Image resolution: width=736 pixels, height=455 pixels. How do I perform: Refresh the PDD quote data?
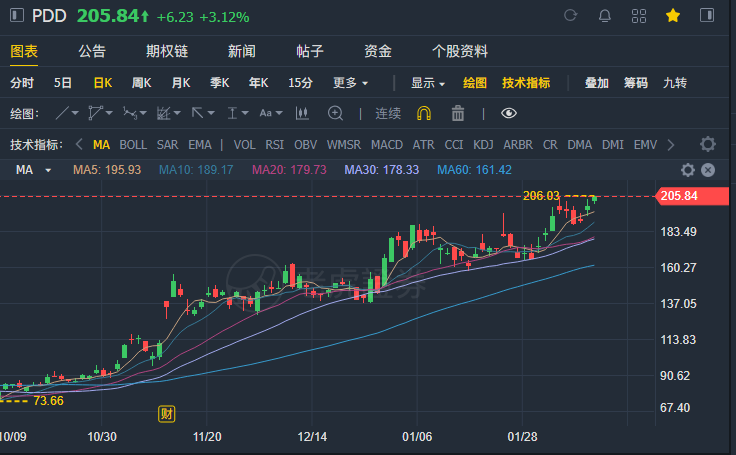point(570,15)
